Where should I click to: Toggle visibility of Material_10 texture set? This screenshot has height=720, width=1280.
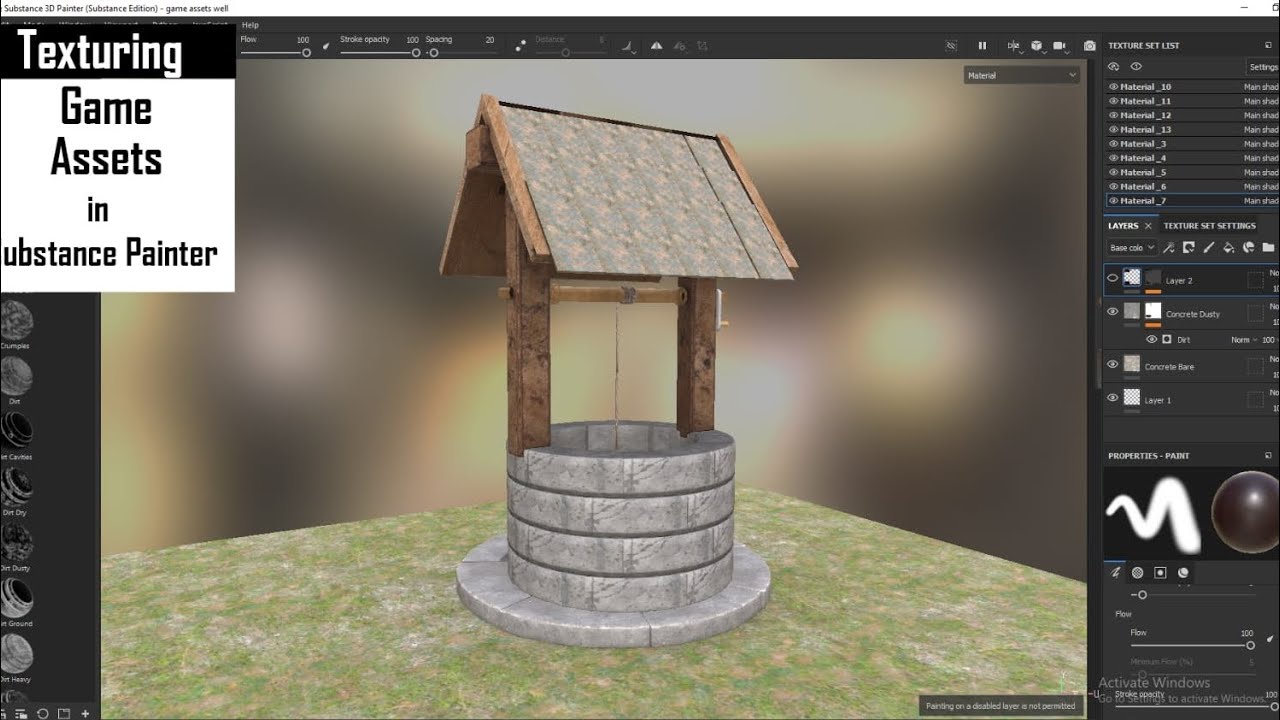pyautogui.click(x=1114, y=87)
